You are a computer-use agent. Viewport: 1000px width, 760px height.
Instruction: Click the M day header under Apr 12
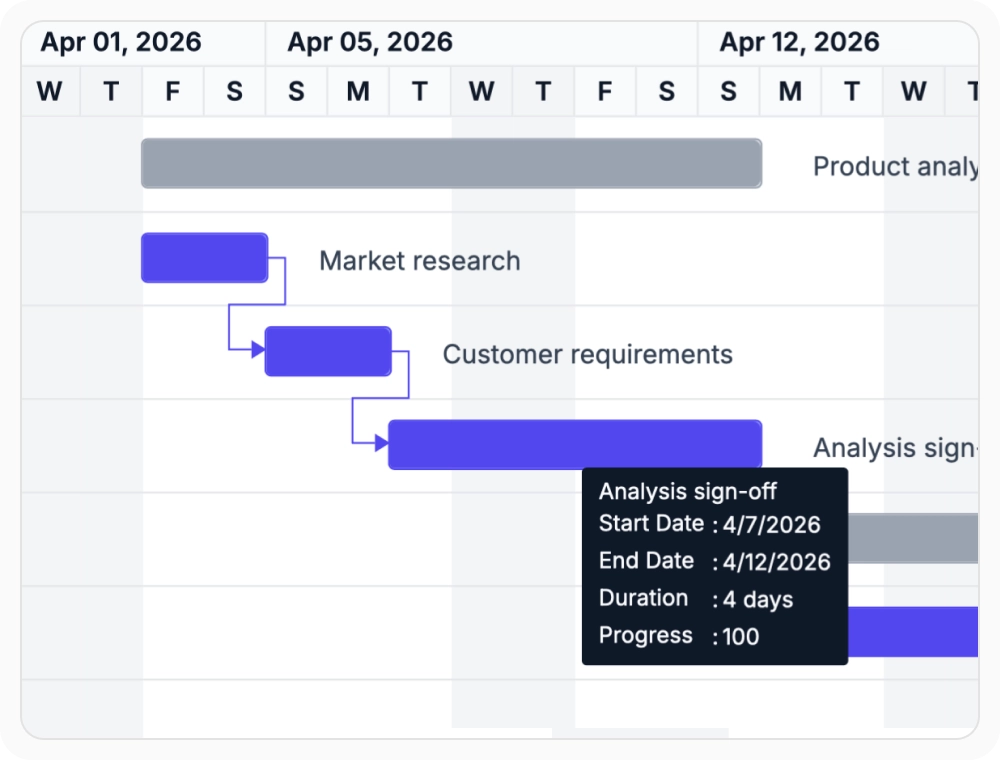pos(790,91)
